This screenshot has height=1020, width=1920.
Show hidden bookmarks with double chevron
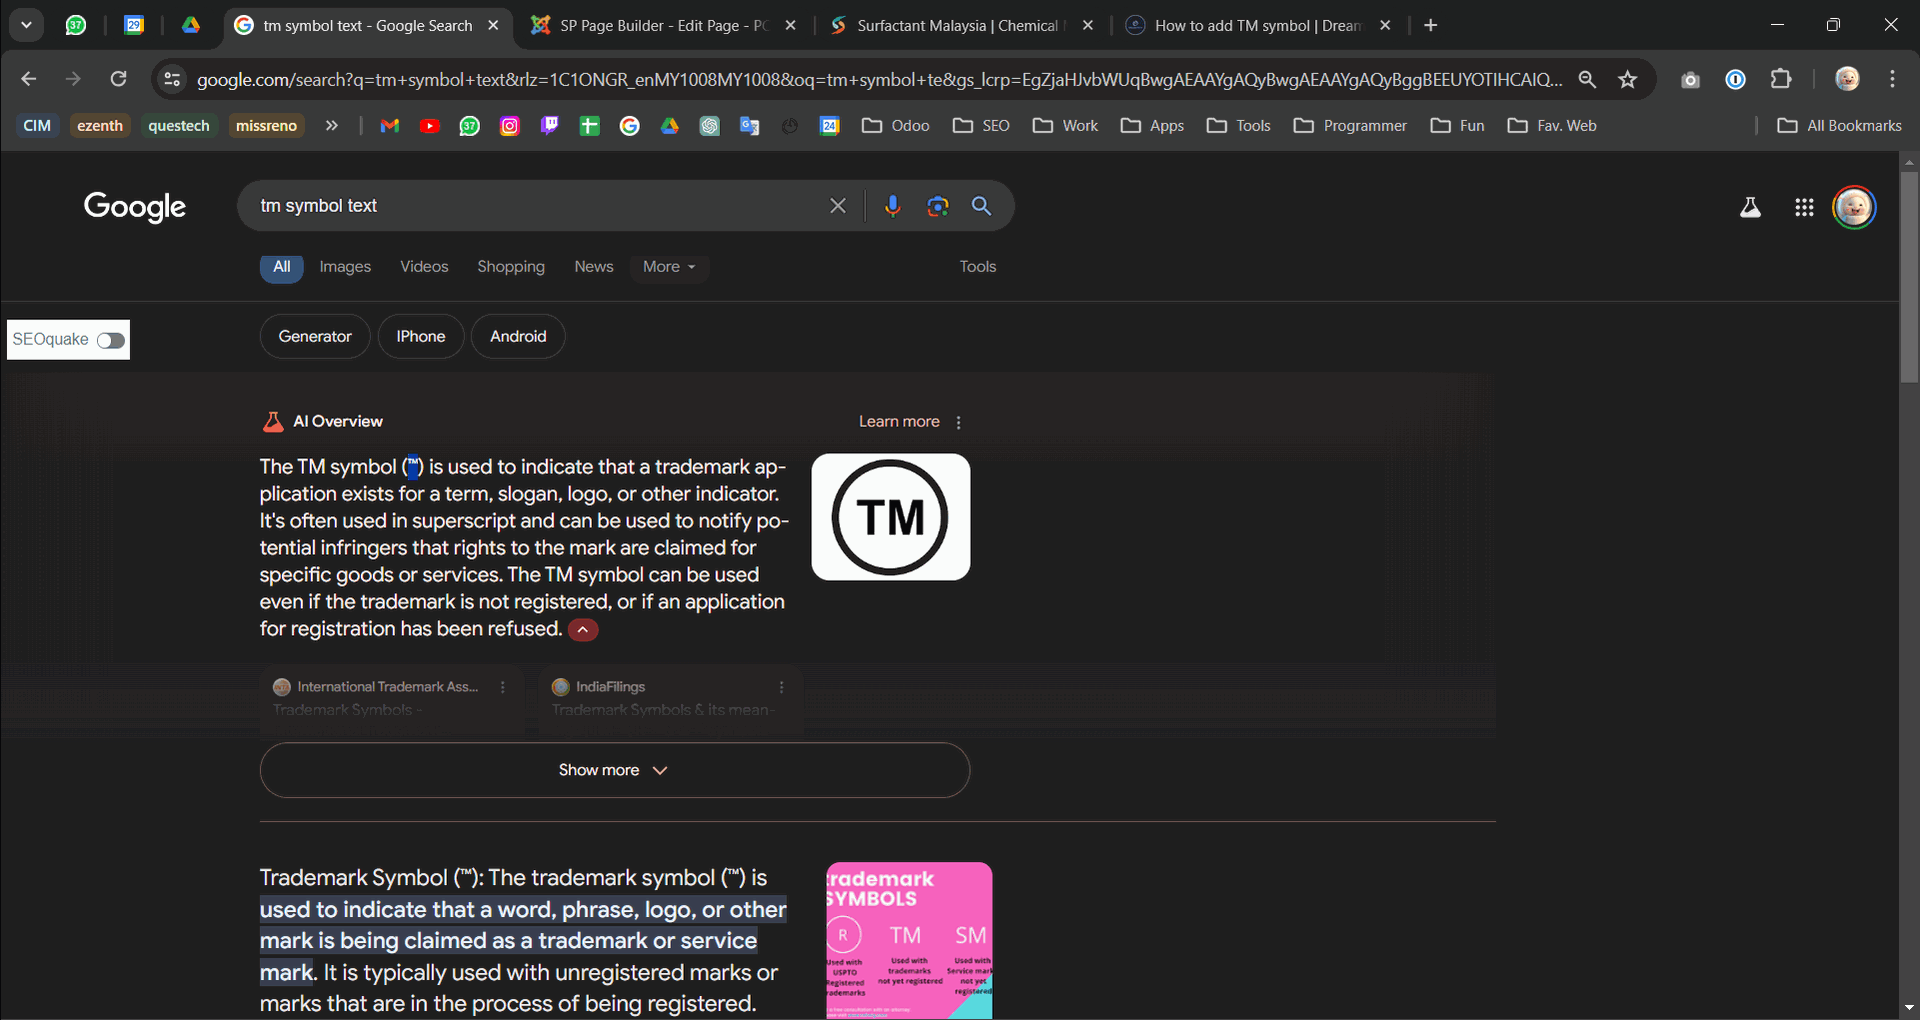332,125
